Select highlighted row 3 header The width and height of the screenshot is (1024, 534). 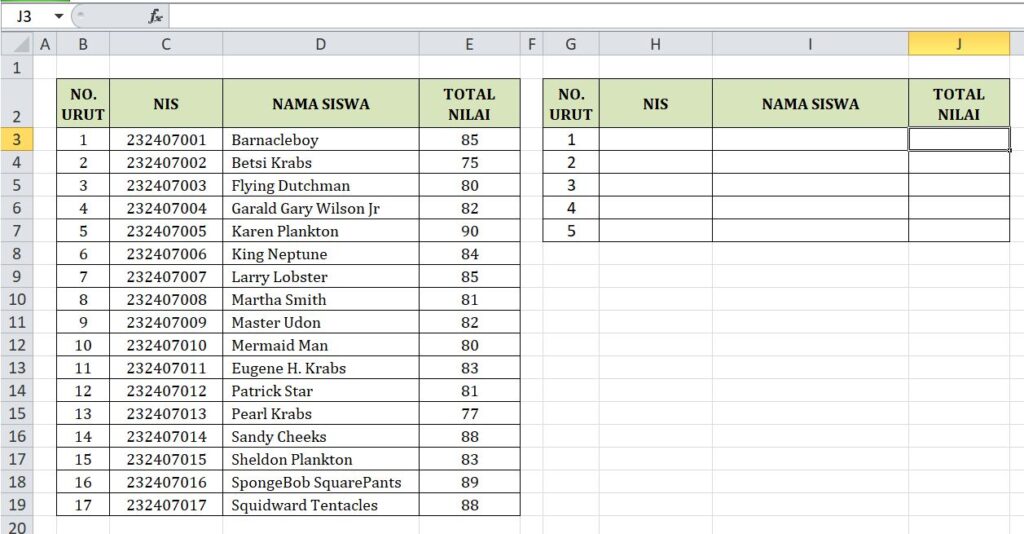(17, 139)
